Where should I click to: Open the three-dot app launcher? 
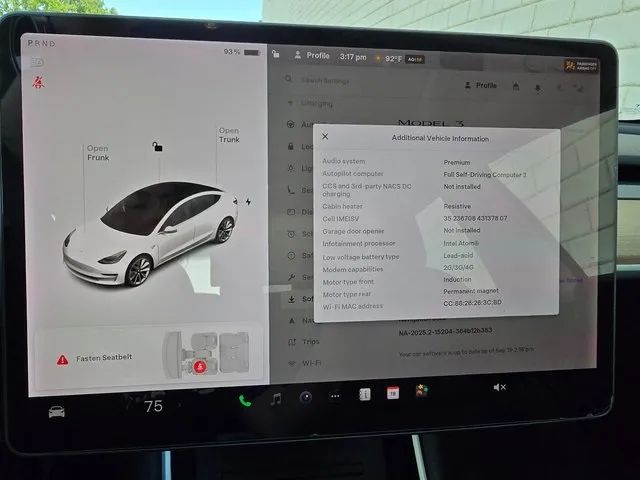tap(335, 396)
